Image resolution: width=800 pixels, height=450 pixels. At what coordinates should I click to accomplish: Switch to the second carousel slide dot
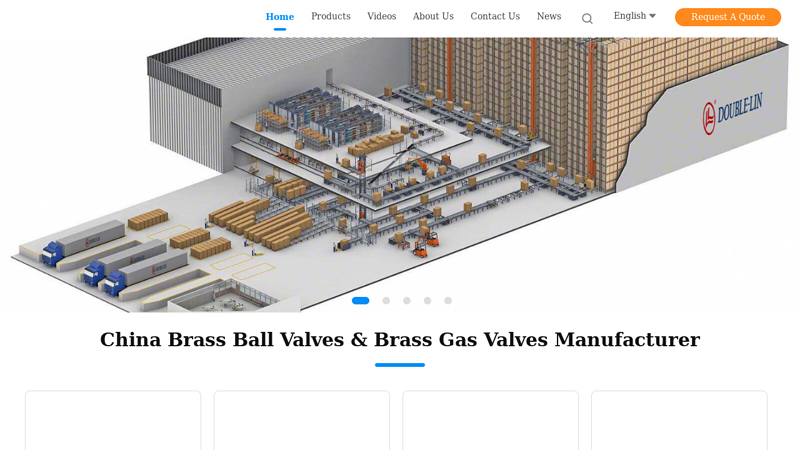[386, 301]
